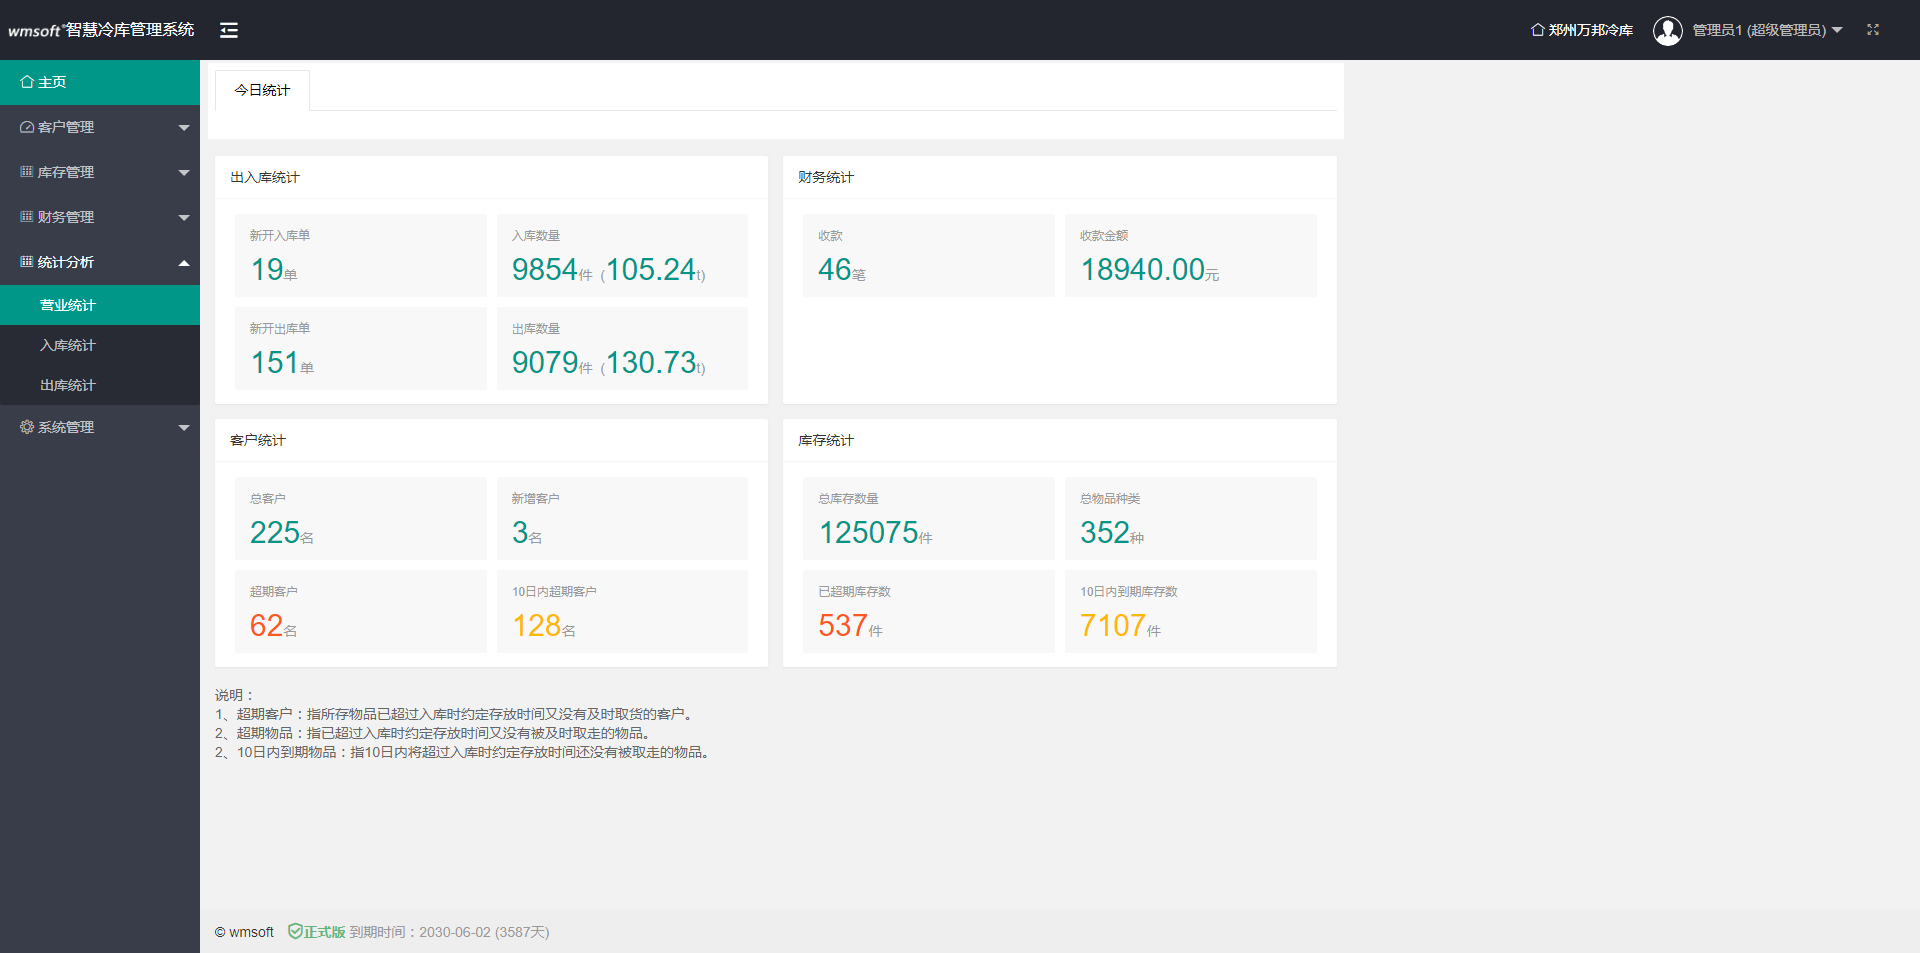Screen dimensions: 1920x953
Task: Click the © wmsoft footer text
Action: (x=244, y=932)
